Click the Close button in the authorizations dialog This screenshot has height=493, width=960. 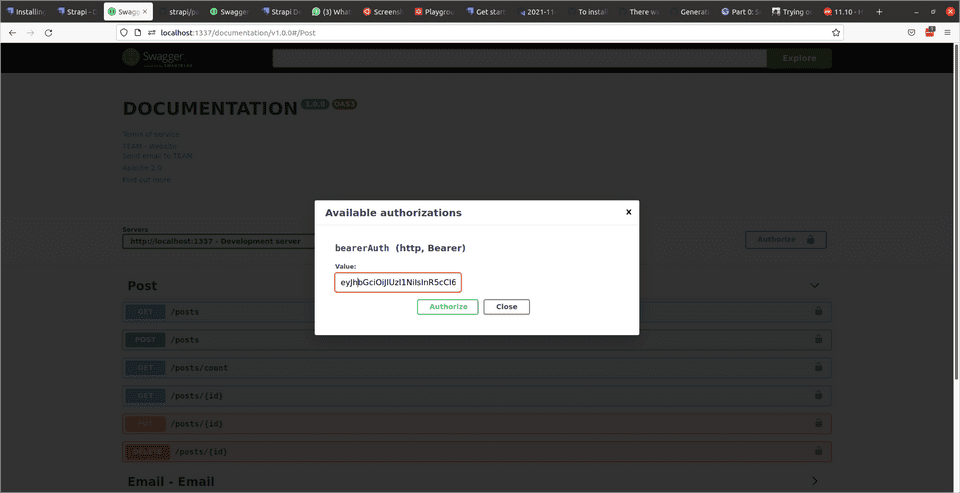506,307
